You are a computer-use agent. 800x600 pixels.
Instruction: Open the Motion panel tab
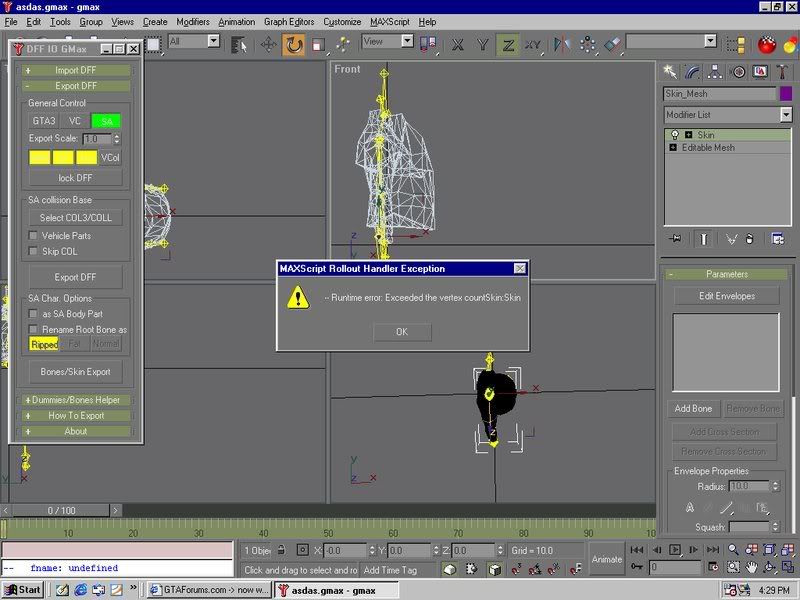(738, 71)
